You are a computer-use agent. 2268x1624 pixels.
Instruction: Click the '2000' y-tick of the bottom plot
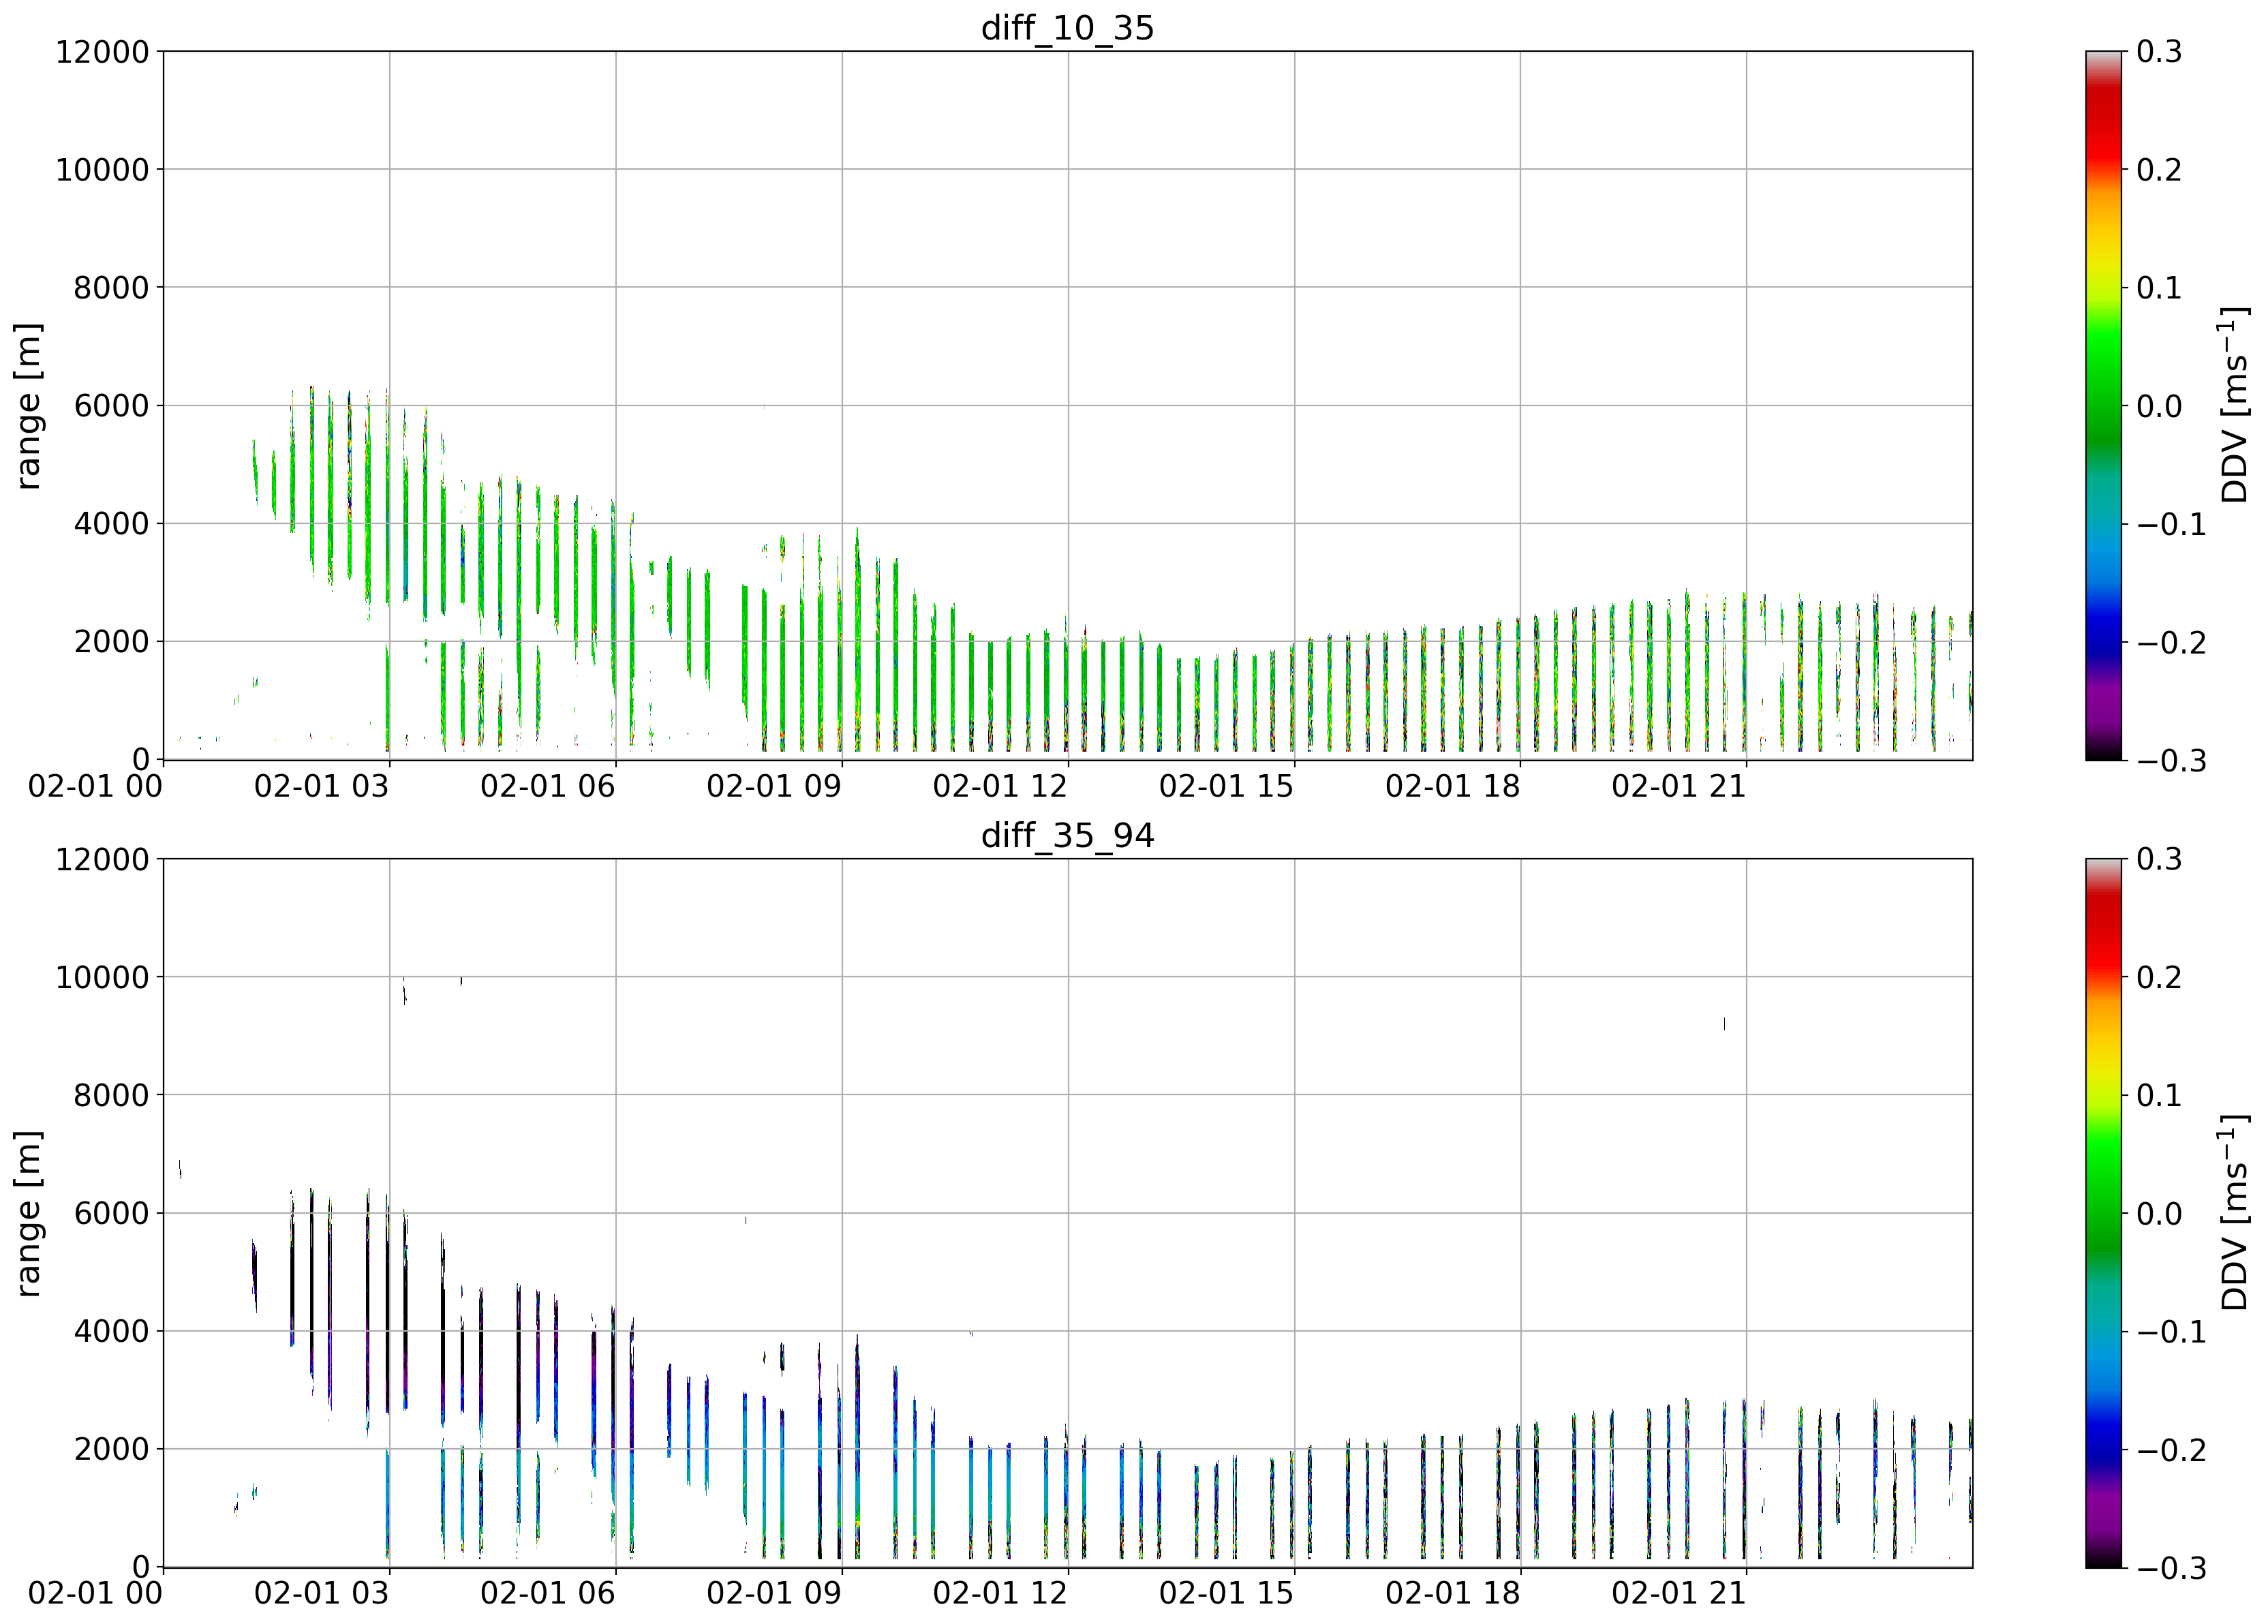(111, 1449)
